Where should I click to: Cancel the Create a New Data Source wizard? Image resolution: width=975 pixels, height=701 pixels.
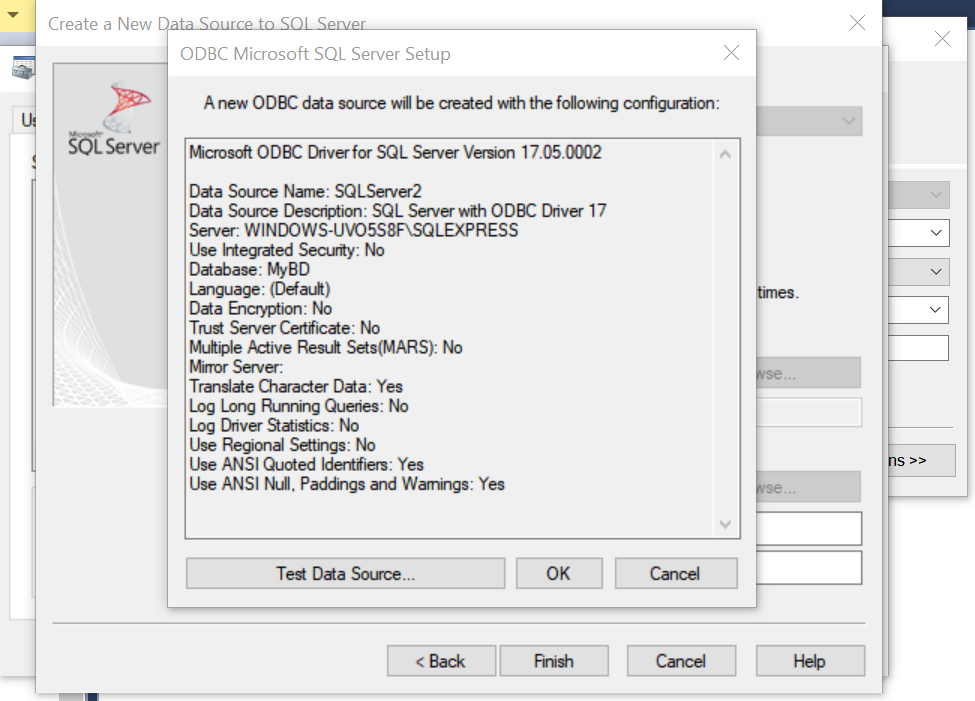(x=681, y=661)
